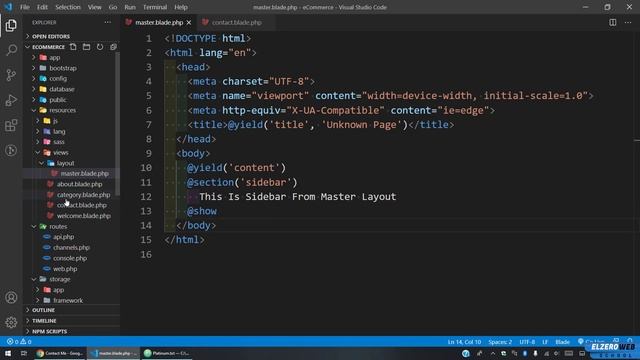
Task: Switch to contact.blade.php tab
Action: 236,22
